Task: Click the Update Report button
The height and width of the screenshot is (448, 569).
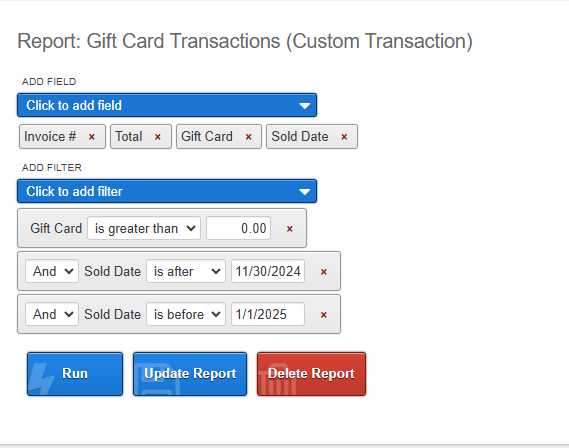Action: (190, 374)
